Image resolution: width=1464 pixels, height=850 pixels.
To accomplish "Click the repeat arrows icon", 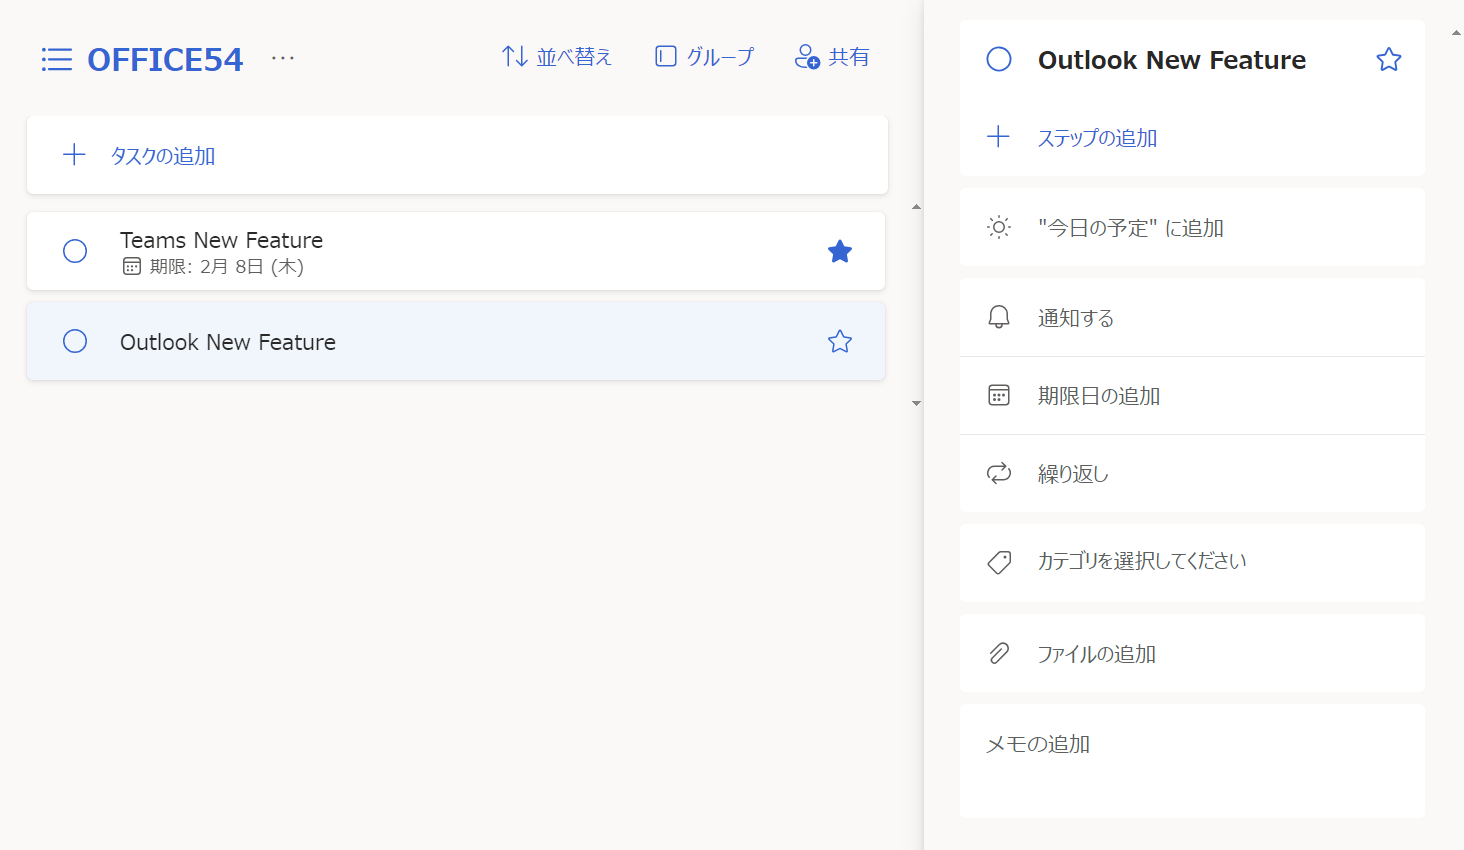I will point(999,473).
